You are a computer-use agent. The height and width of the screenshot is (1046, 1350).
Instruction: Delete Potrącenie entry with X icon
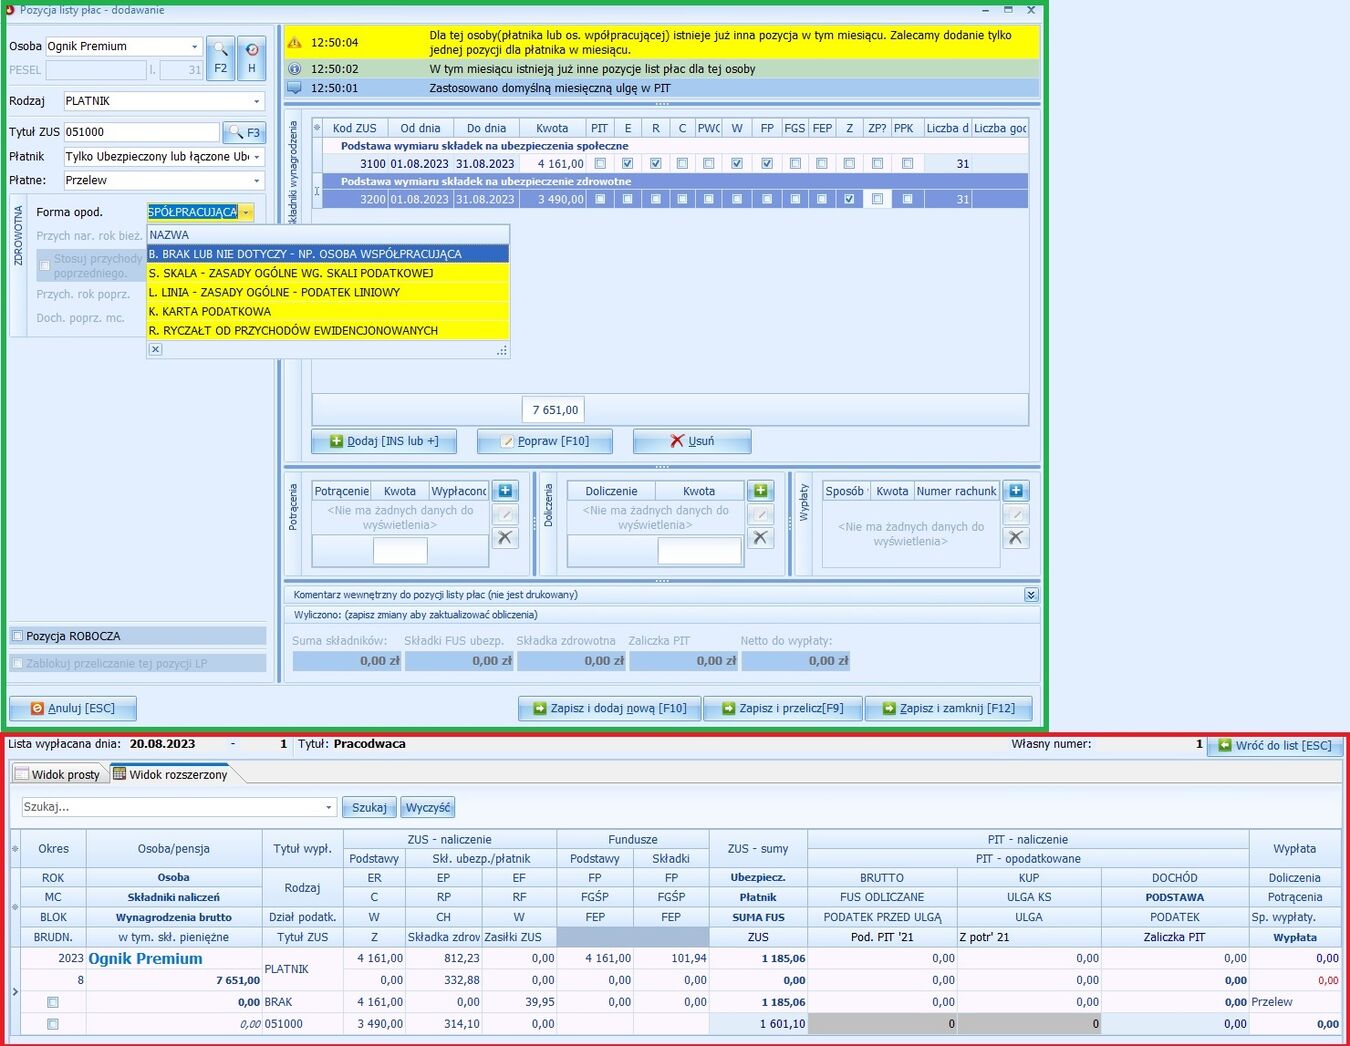[505, 537]
